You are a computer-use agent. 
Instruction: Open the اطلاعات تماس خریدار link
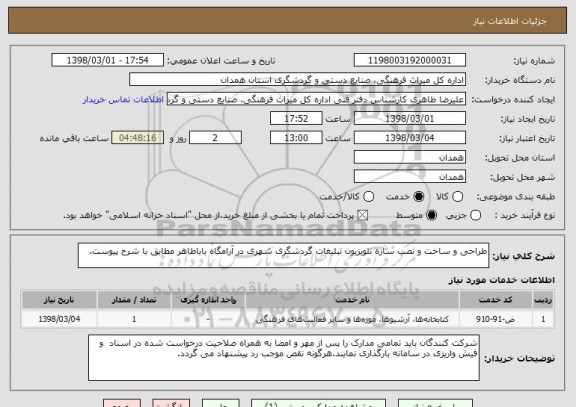click(x=123, y=100)
